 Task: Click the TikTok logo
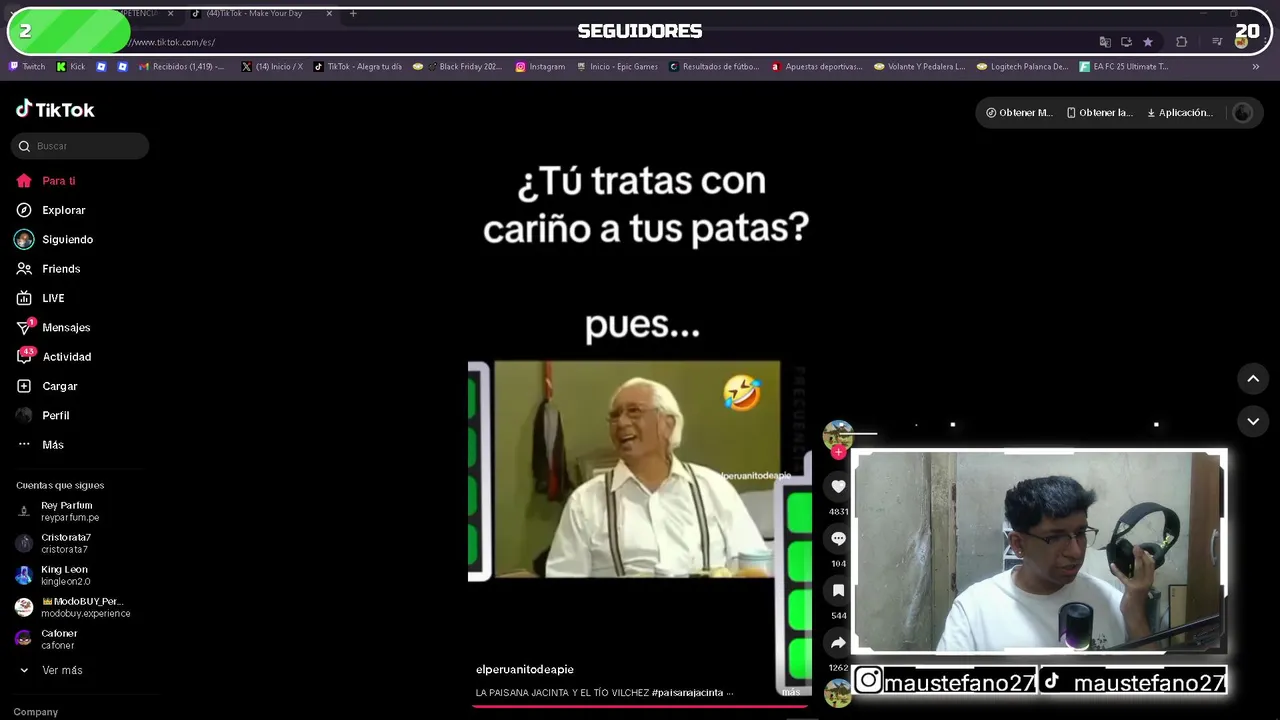(x=55, y=109)
